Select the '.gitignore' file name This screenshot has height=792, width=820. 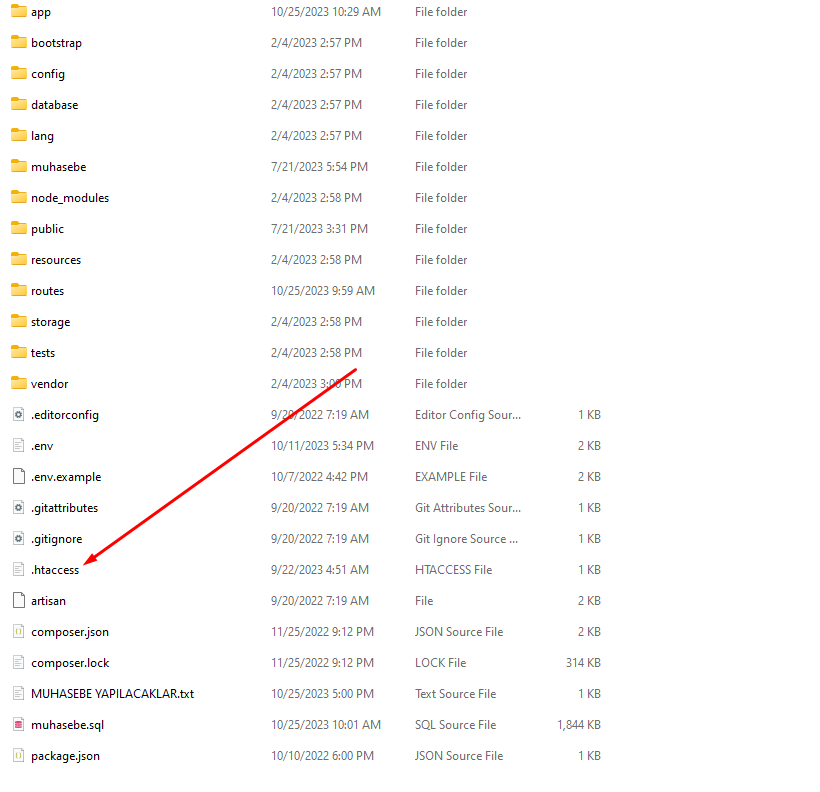[x=56, y=539]
